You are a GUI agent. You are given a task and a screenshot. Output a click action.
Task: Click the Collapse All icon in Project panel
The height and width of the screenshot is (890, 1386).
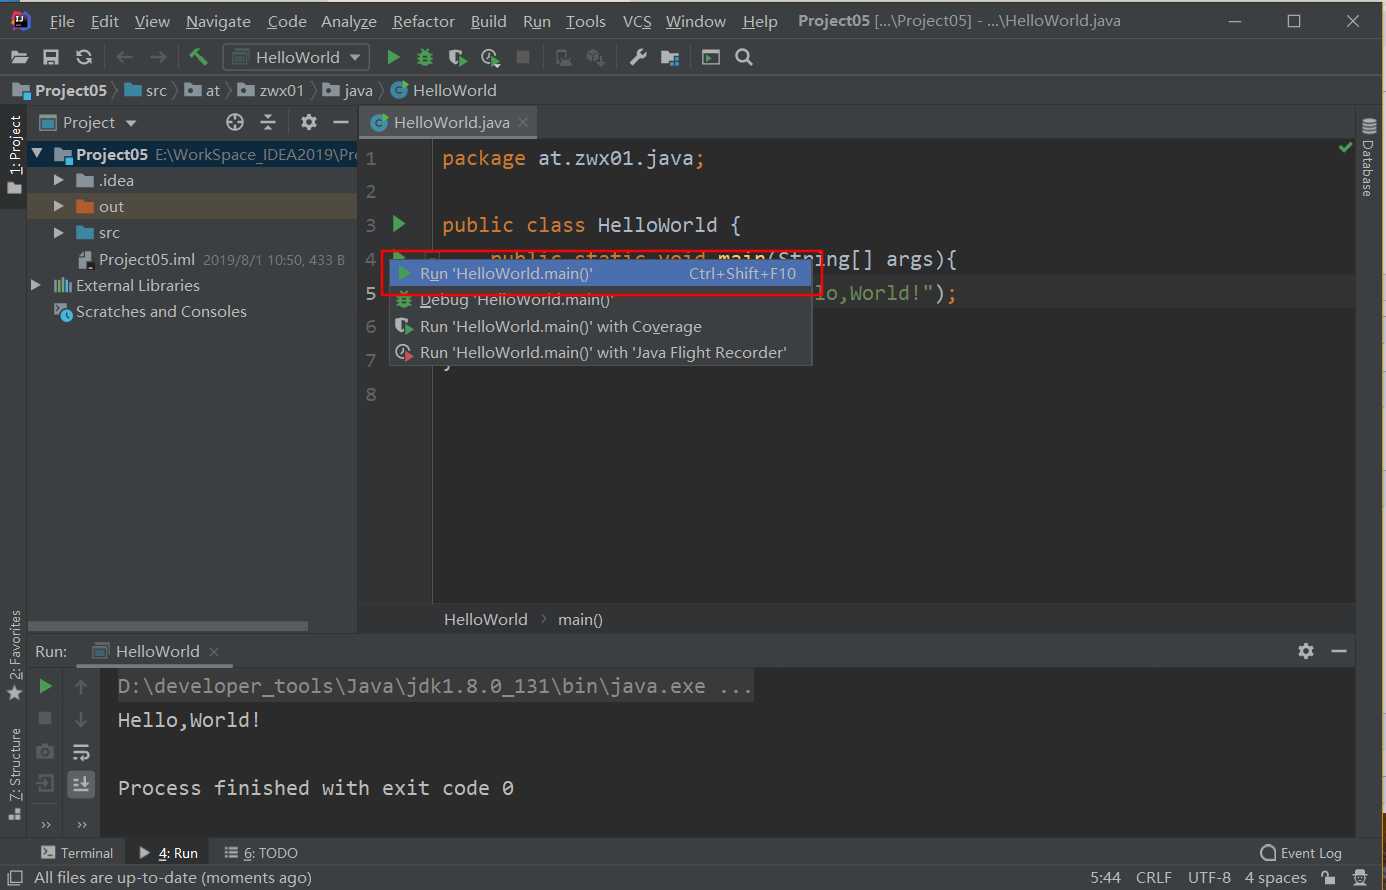click(268, 122)
